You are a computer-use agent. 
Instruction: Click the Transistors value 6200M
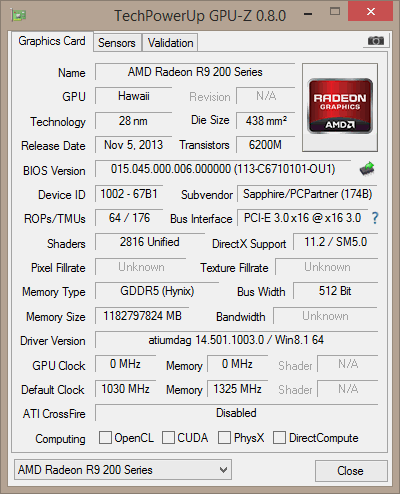coord(266,145)
